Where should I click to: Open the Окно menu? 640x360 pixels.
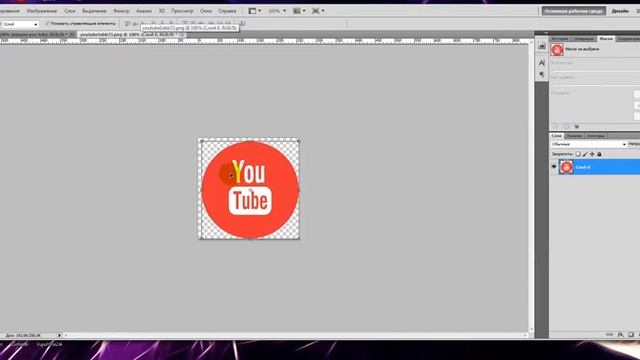[x=206, y=11]
